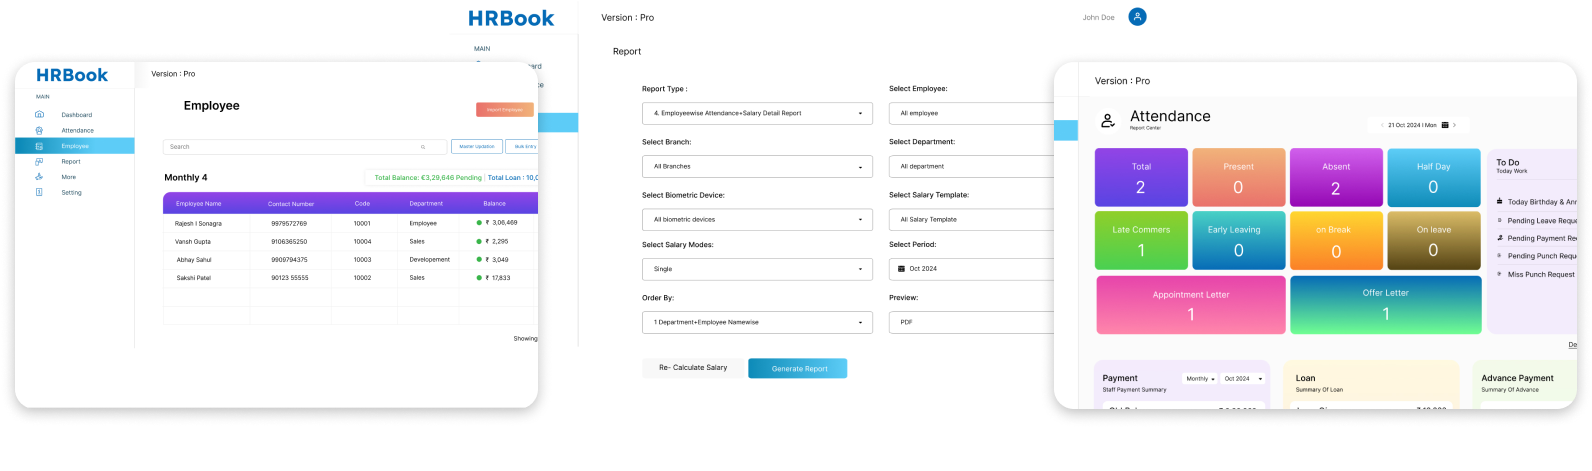1592x471 pixels.
Task: Click the purple Total attendance tile
Action: 1141,178
